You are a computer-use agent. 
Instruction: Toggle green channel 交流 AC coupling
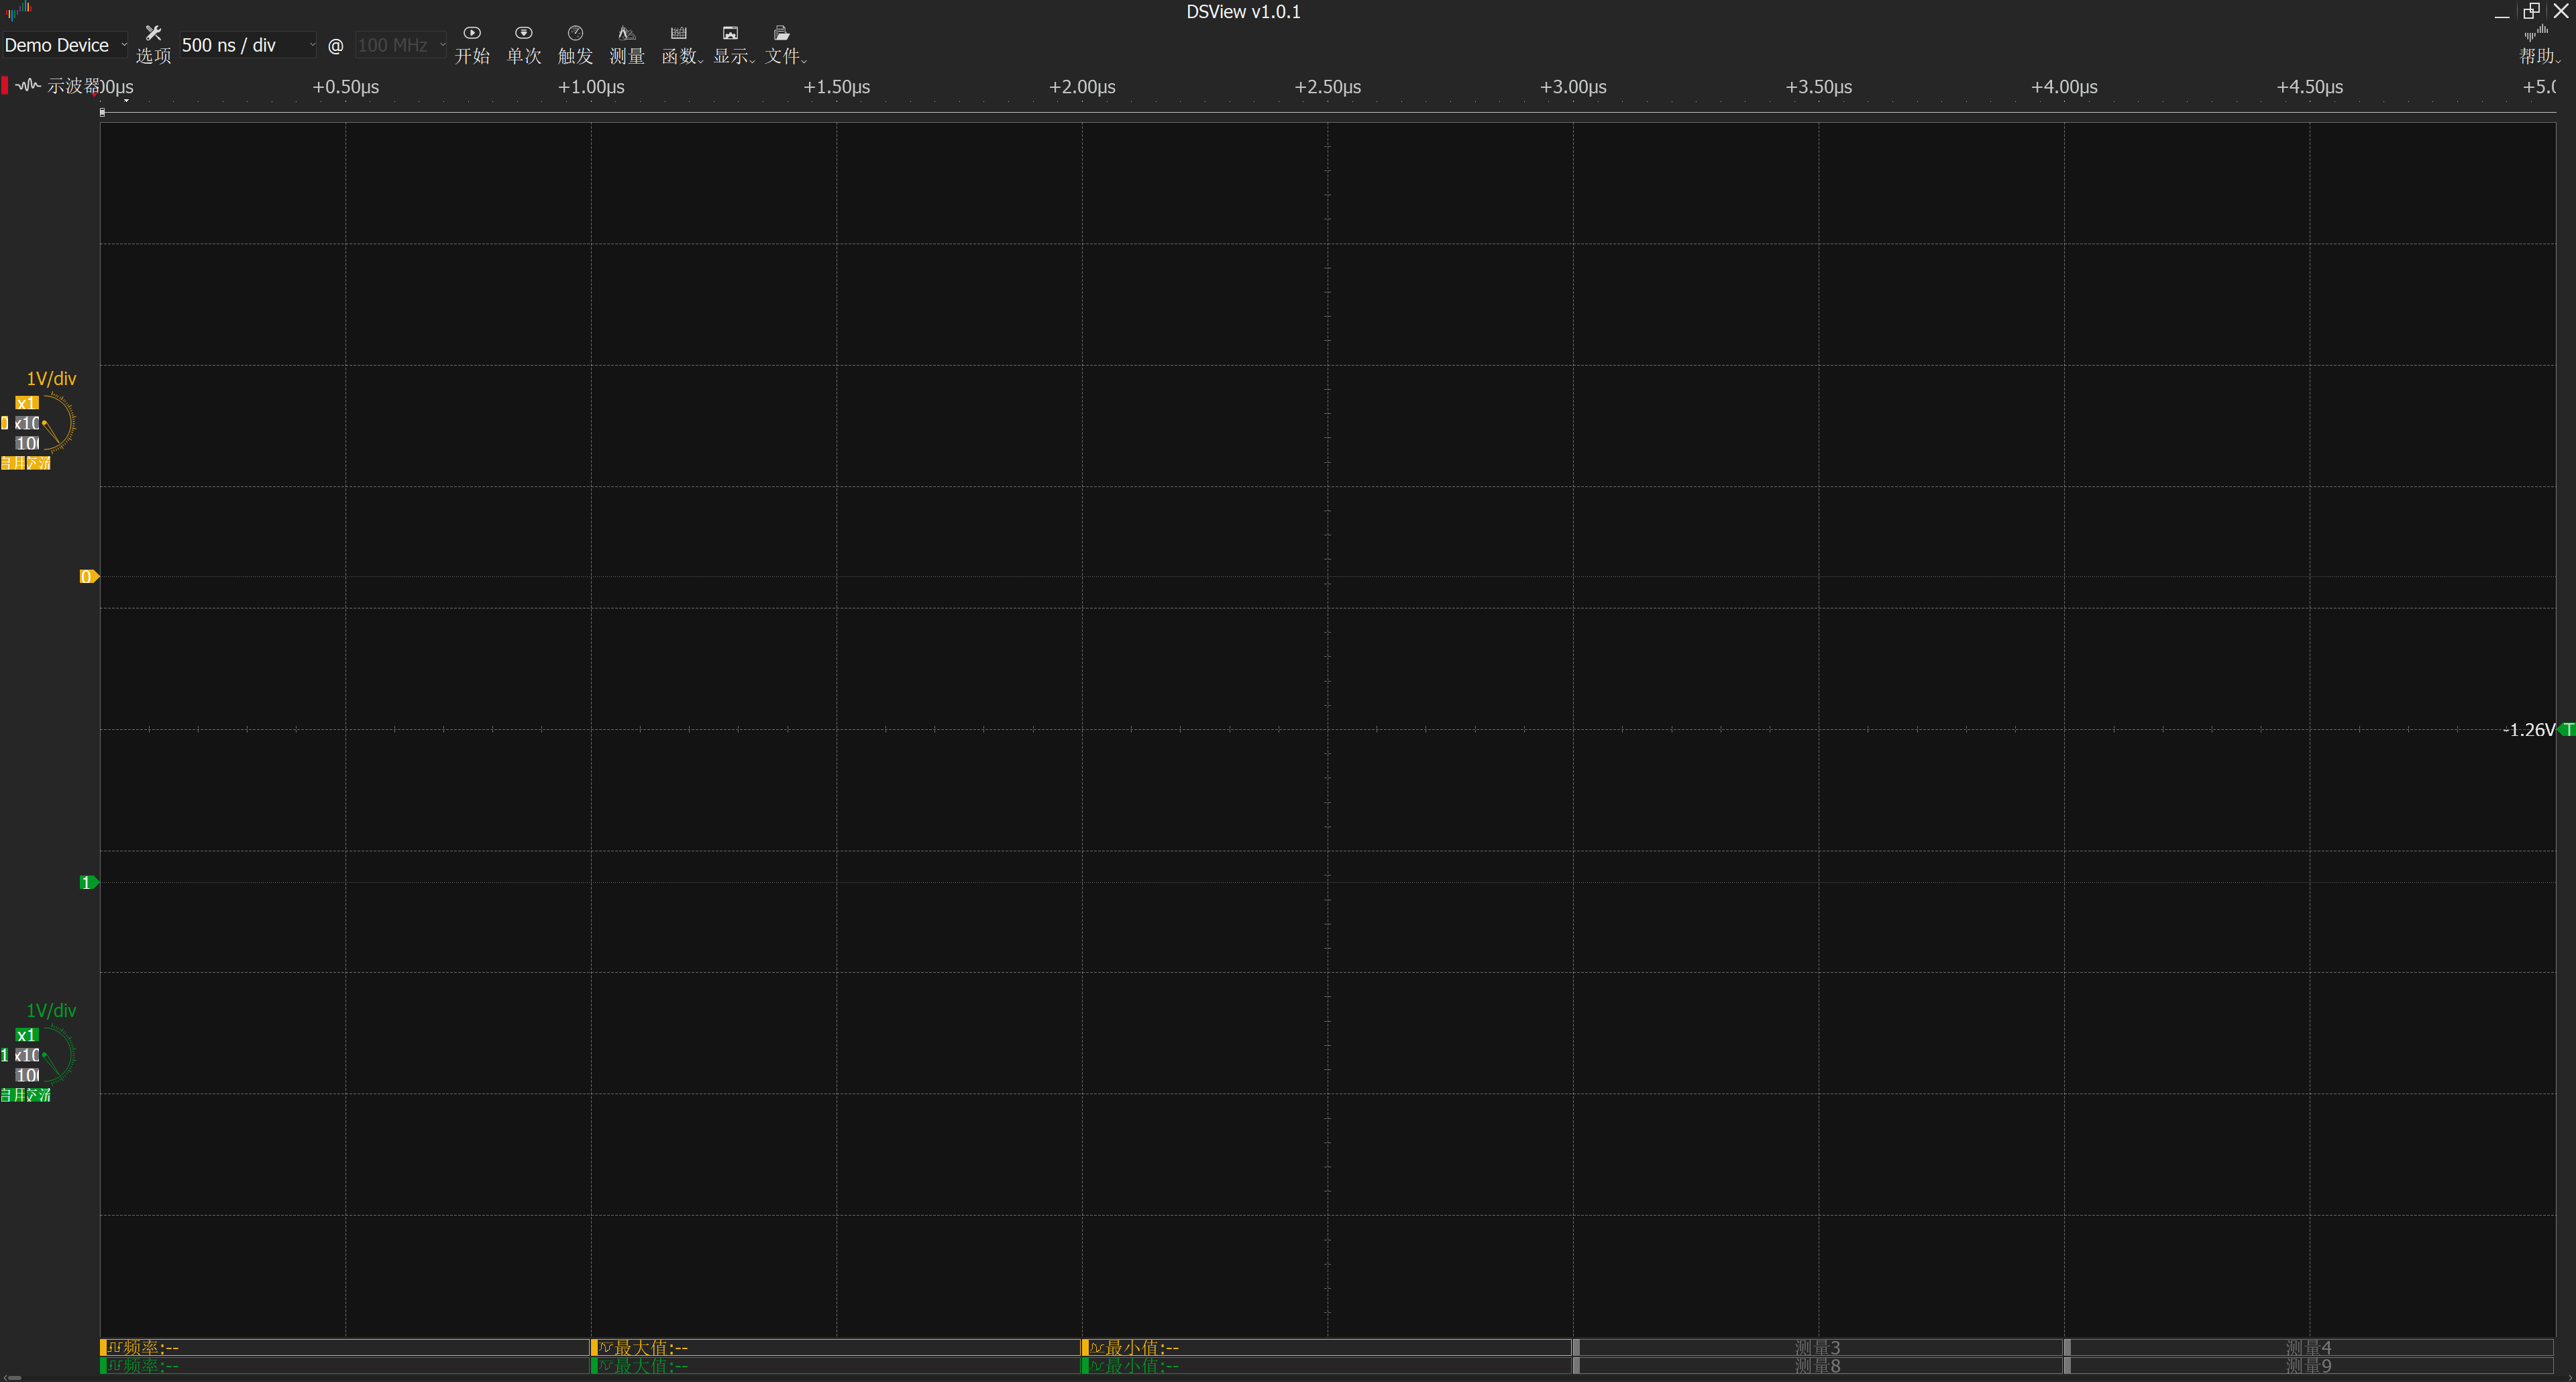[x=38, y=1095]
